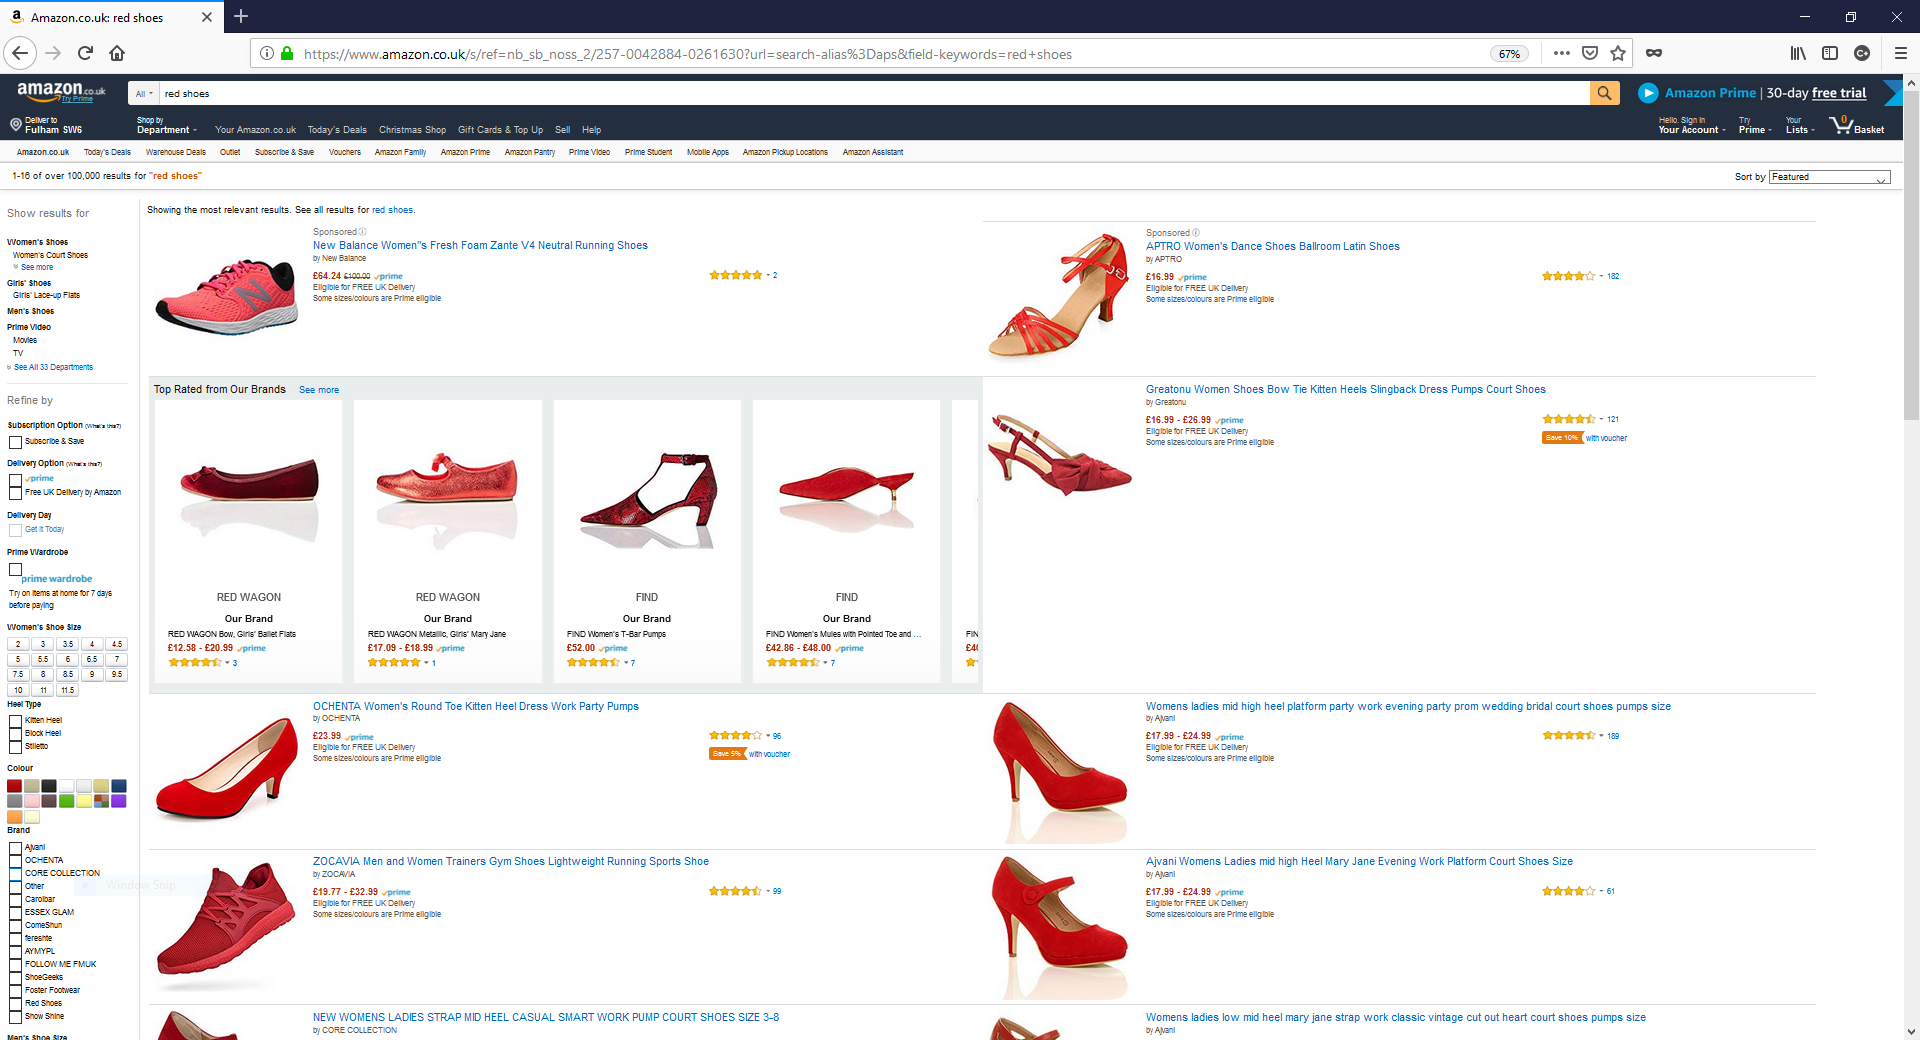The width and height of the screenshot is (1920, 1040).
Task: Open Today's Deals in navigation bar
Action: pos(337,130)
